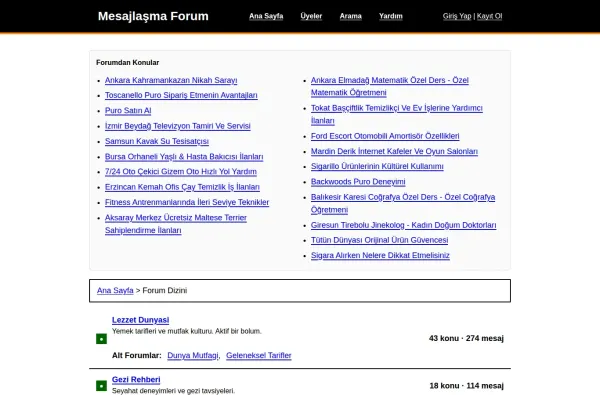
Task: Open Erzincan Kemah Ofis Çay Temizlik topic
Action: pyautogui.click(x=182, y=187)
